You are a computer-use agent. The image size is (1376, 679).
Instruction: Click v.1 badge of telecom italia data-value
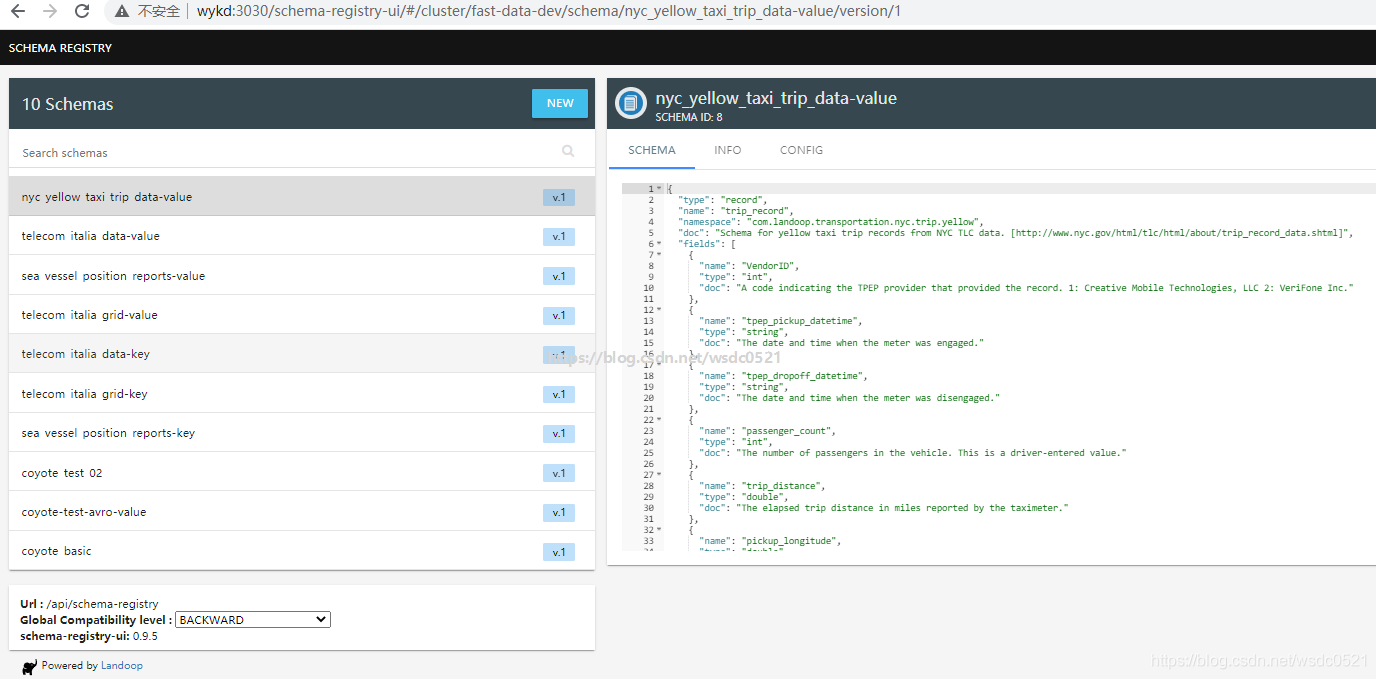pos(559,237)
